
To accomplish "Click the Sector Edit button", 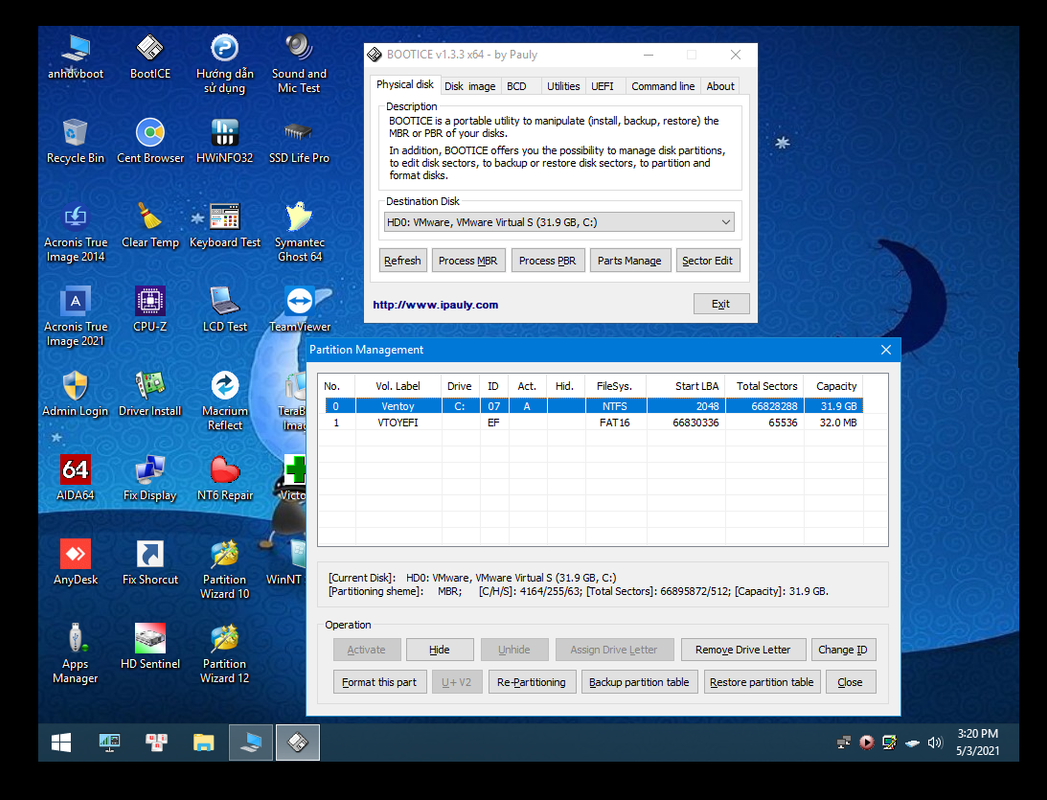I will (x=707, y=260).
